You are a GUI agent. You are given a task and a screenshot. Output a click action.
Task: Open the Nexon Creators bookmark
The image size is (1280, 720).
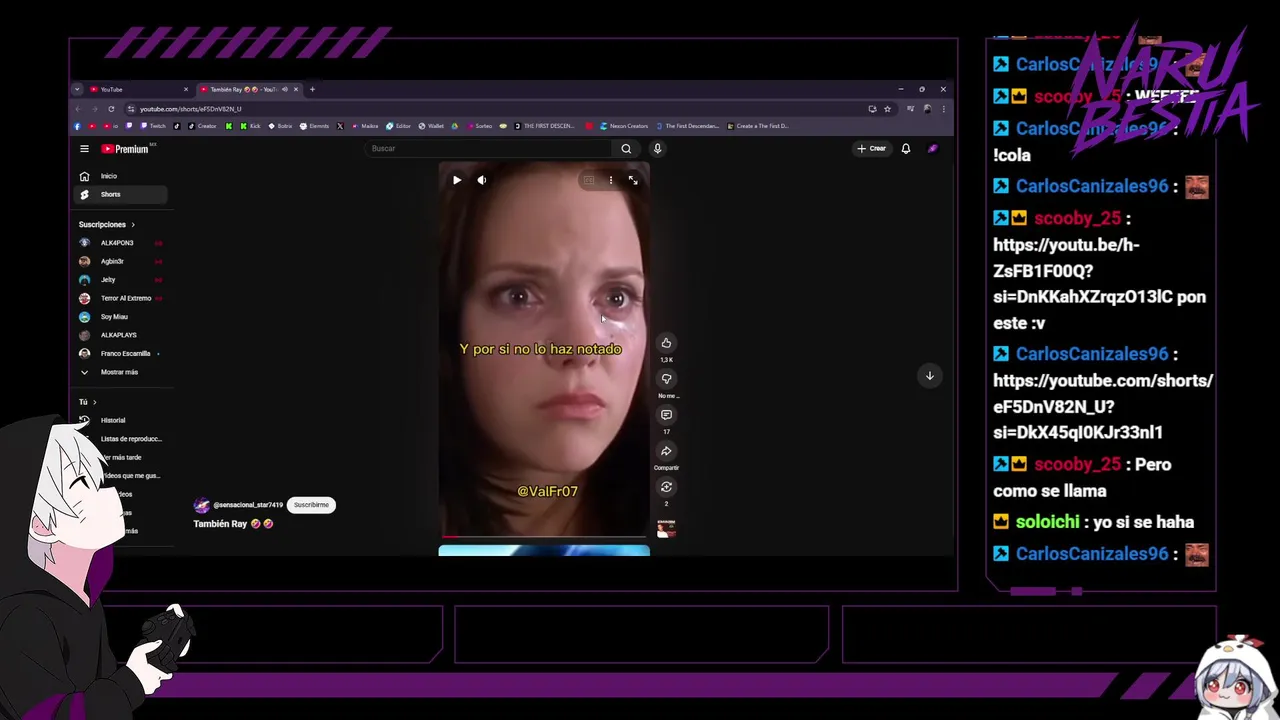click(x=624, y=126)
